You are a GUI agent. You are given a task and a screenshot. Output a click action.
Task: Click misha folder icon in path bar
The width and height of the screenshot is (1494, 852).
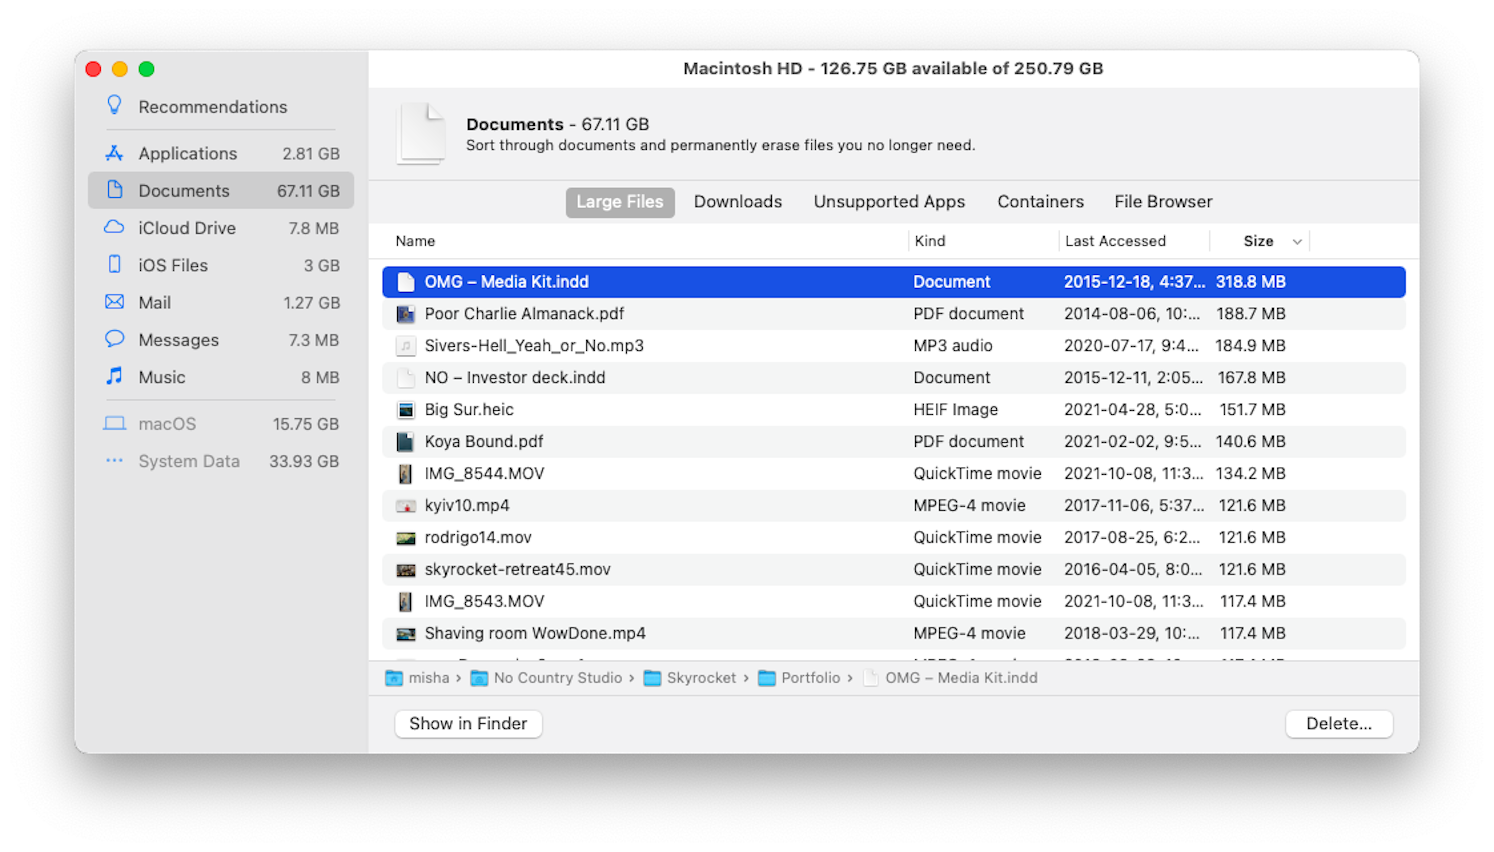click(394, 678)
